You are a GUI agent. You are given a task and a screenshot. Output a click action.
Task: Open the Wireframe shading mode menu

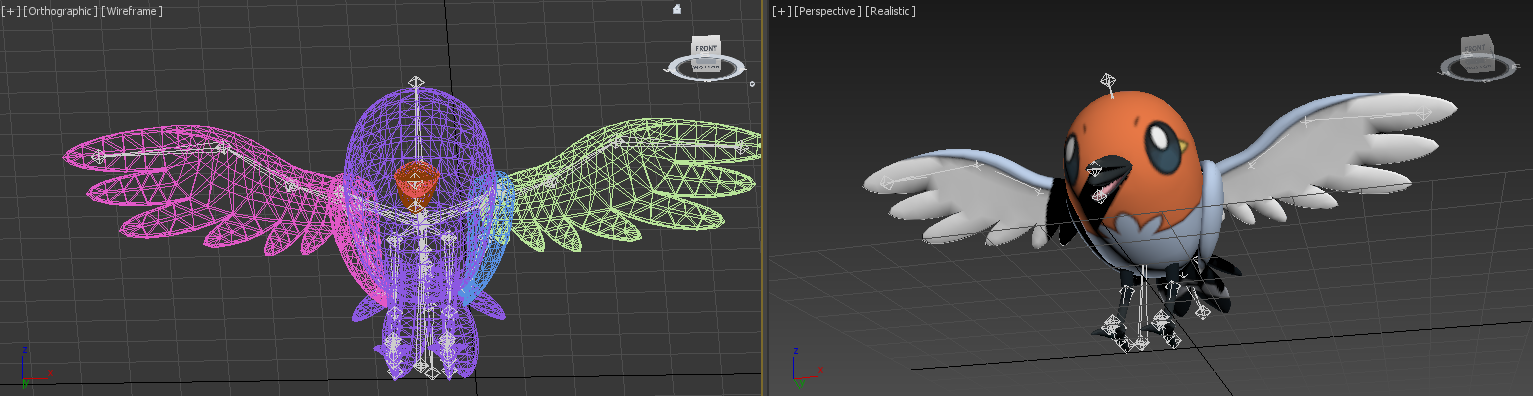pos(132,11)
